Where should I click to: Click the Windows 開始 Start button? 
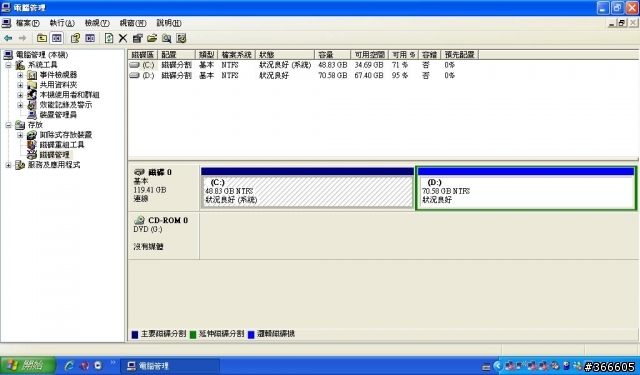pos(28,365)
